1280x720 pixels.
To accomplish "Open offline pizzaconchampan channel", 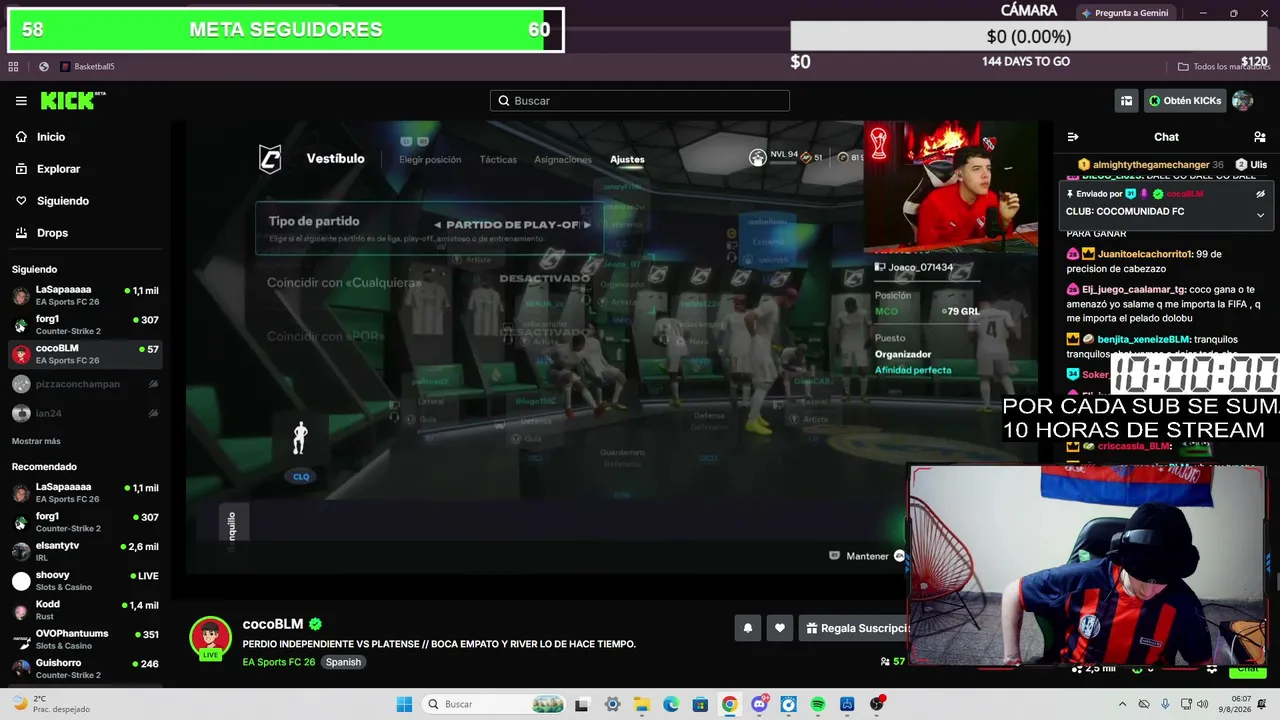I will tap(85, 384).
